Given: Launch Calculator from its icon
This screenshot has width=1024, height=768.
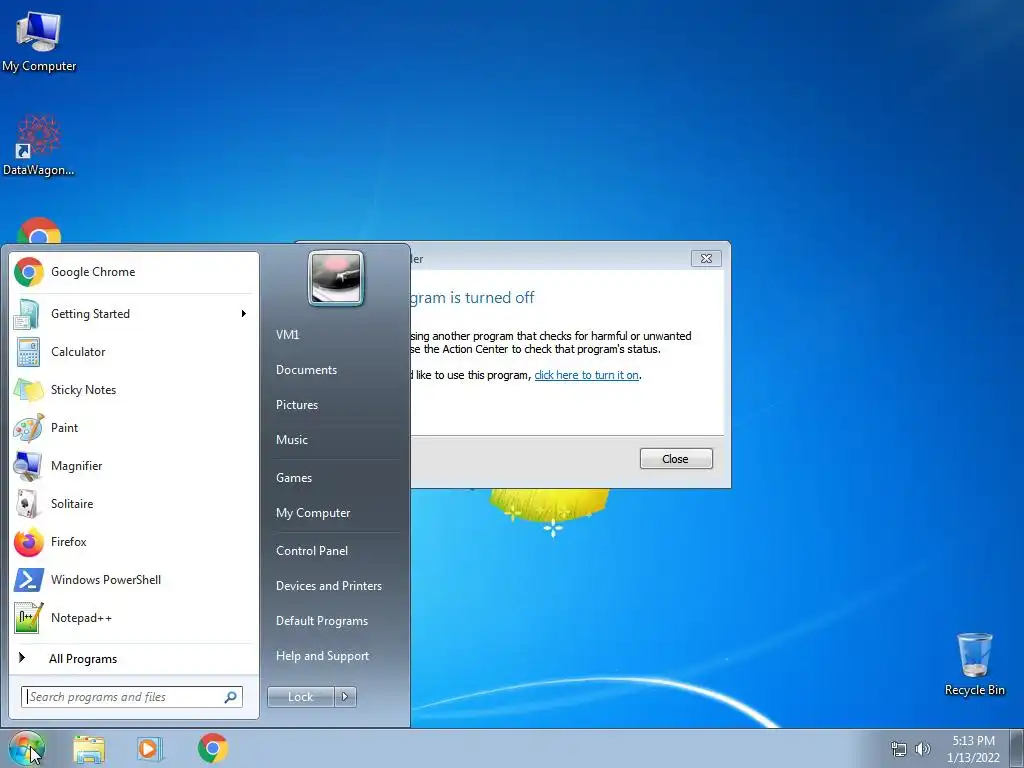Looking at the screenshot, I should (x=28, y=352).
